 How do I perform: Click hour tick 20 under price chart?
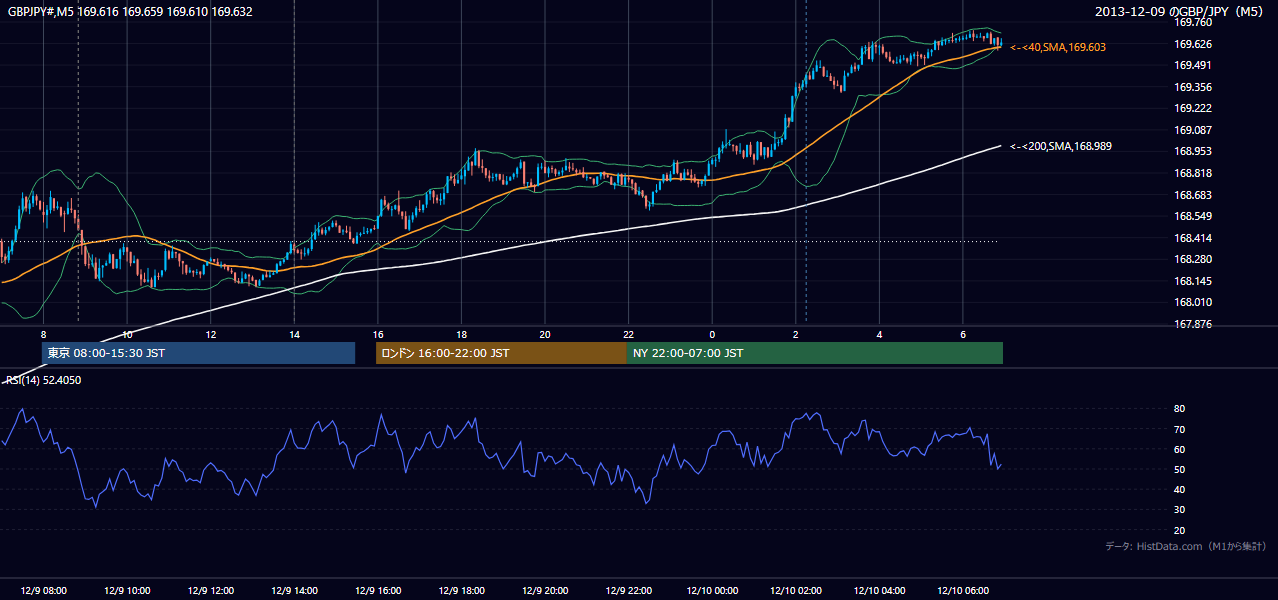click(x=545, y=334)
